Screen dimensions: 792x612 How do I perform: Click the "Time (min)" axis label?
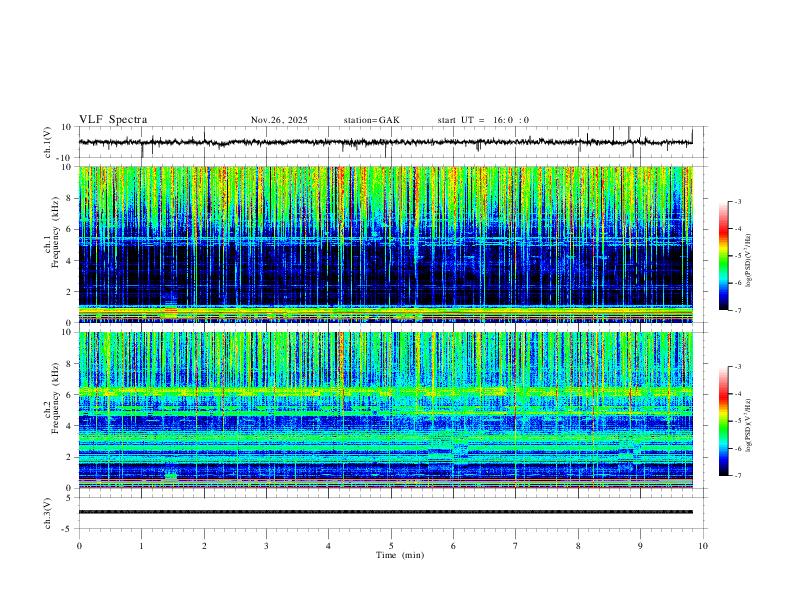click(400, 555)
